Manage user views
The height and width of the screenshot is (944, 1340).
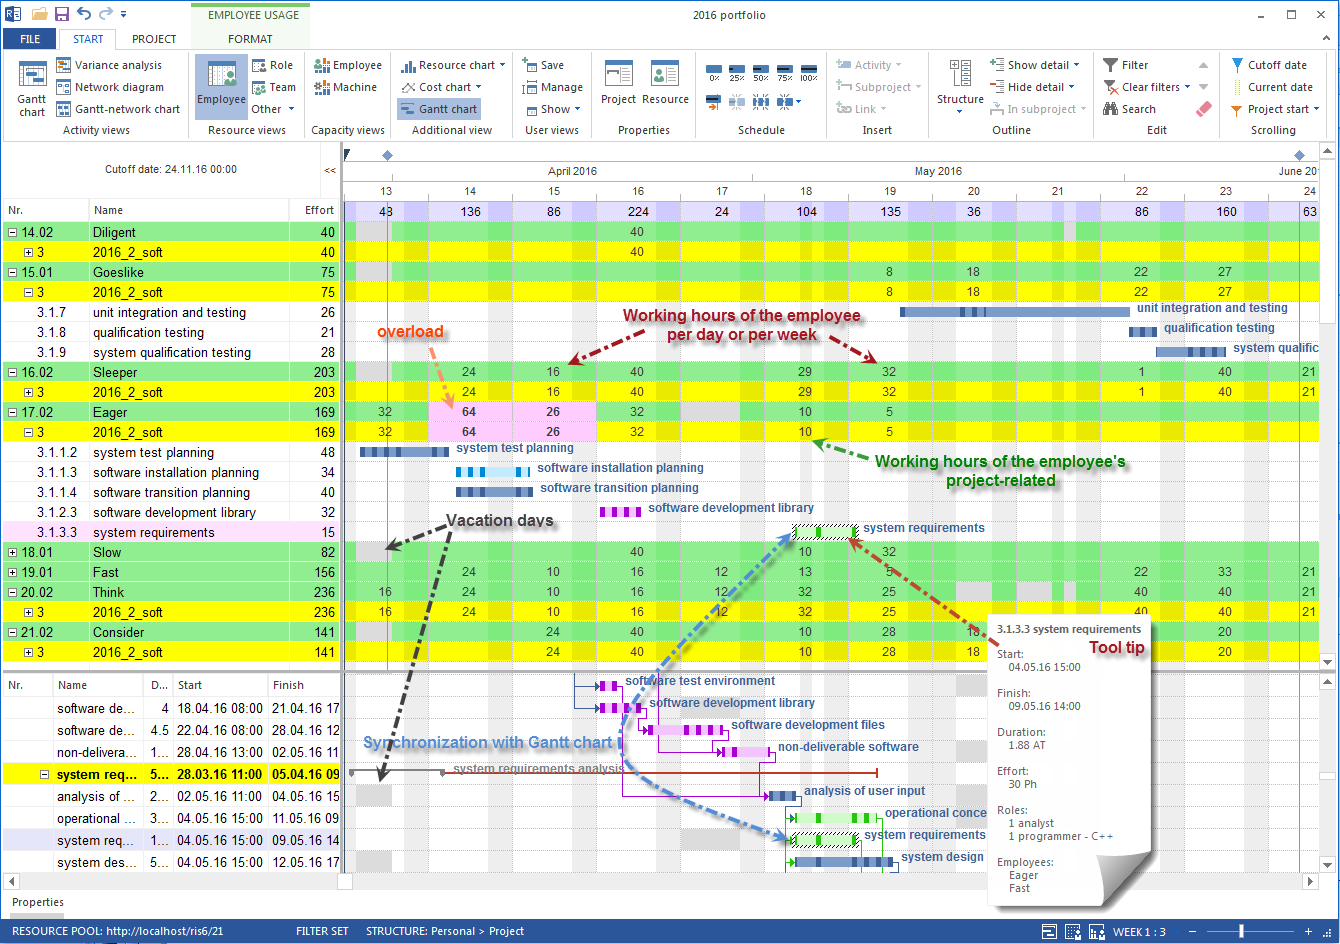pos(551,87)
